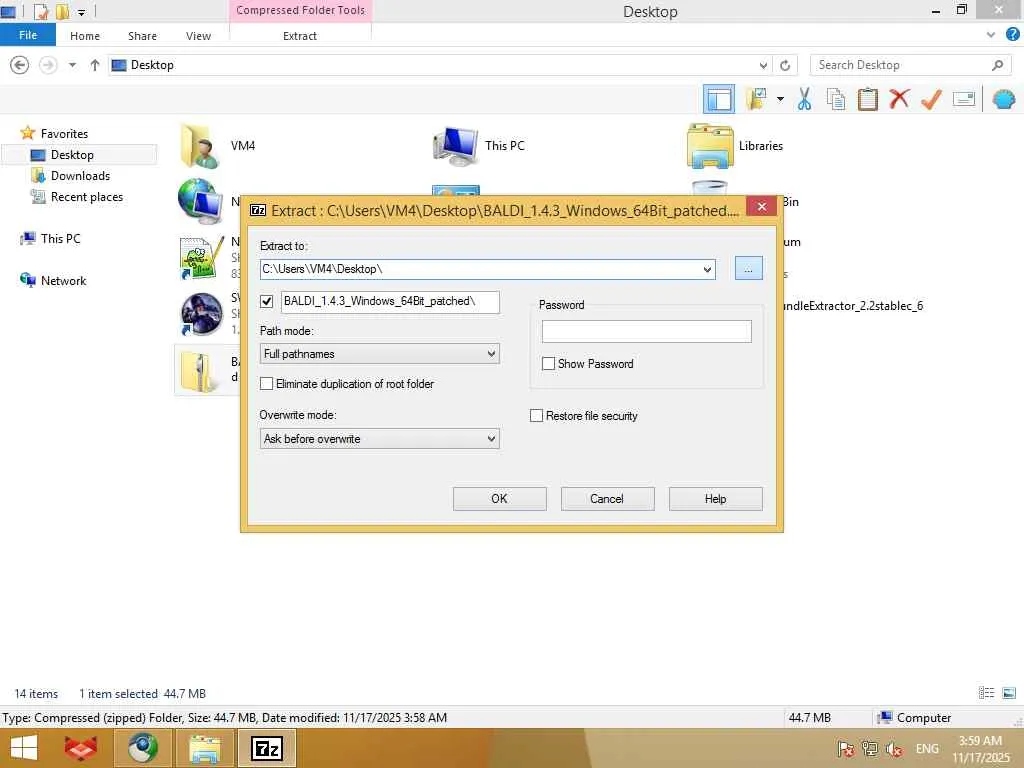
Task: Open the folder options dropdown arrow
Action: [x=780, y=99]
